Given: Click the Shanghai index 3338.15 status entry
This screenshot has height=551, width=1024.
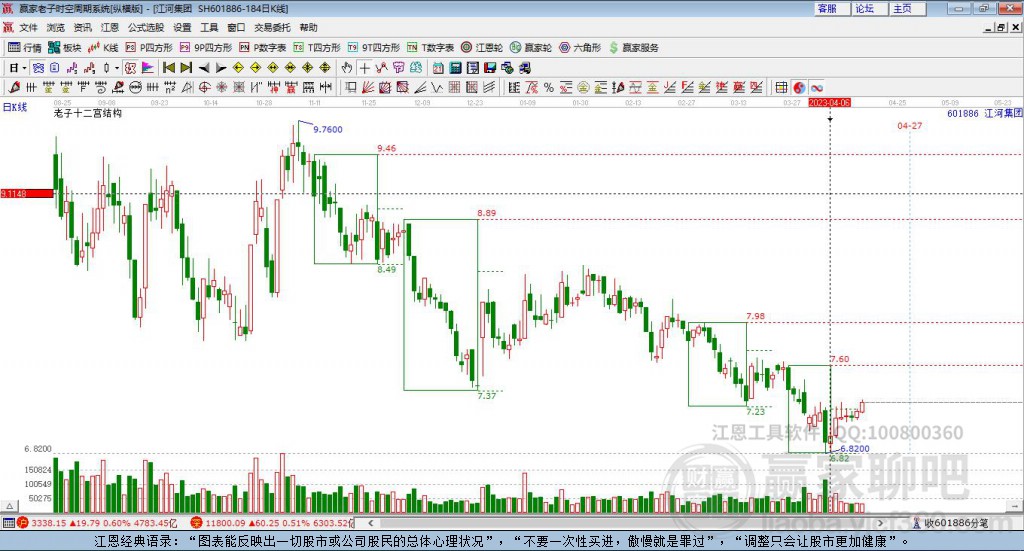Looking at the screenshot, I should tap(97, 523).
